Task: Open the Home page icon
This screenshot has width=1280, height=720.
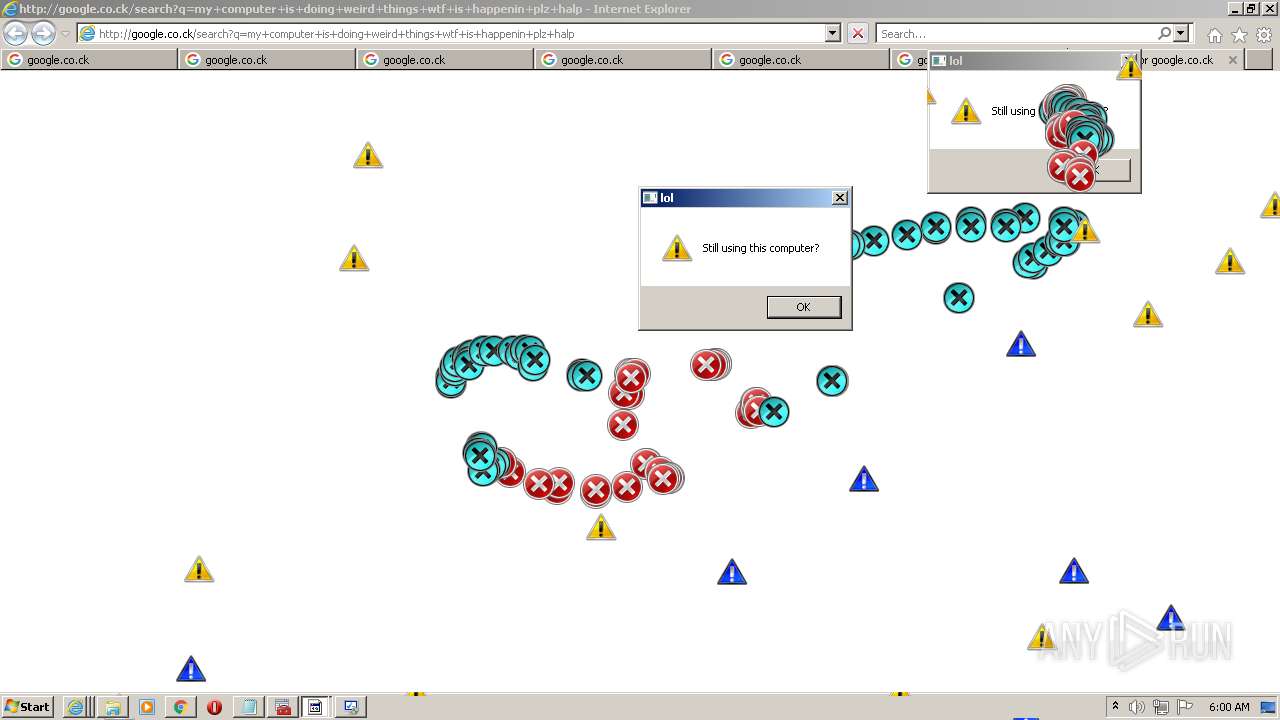Action: click(1214, 35)
